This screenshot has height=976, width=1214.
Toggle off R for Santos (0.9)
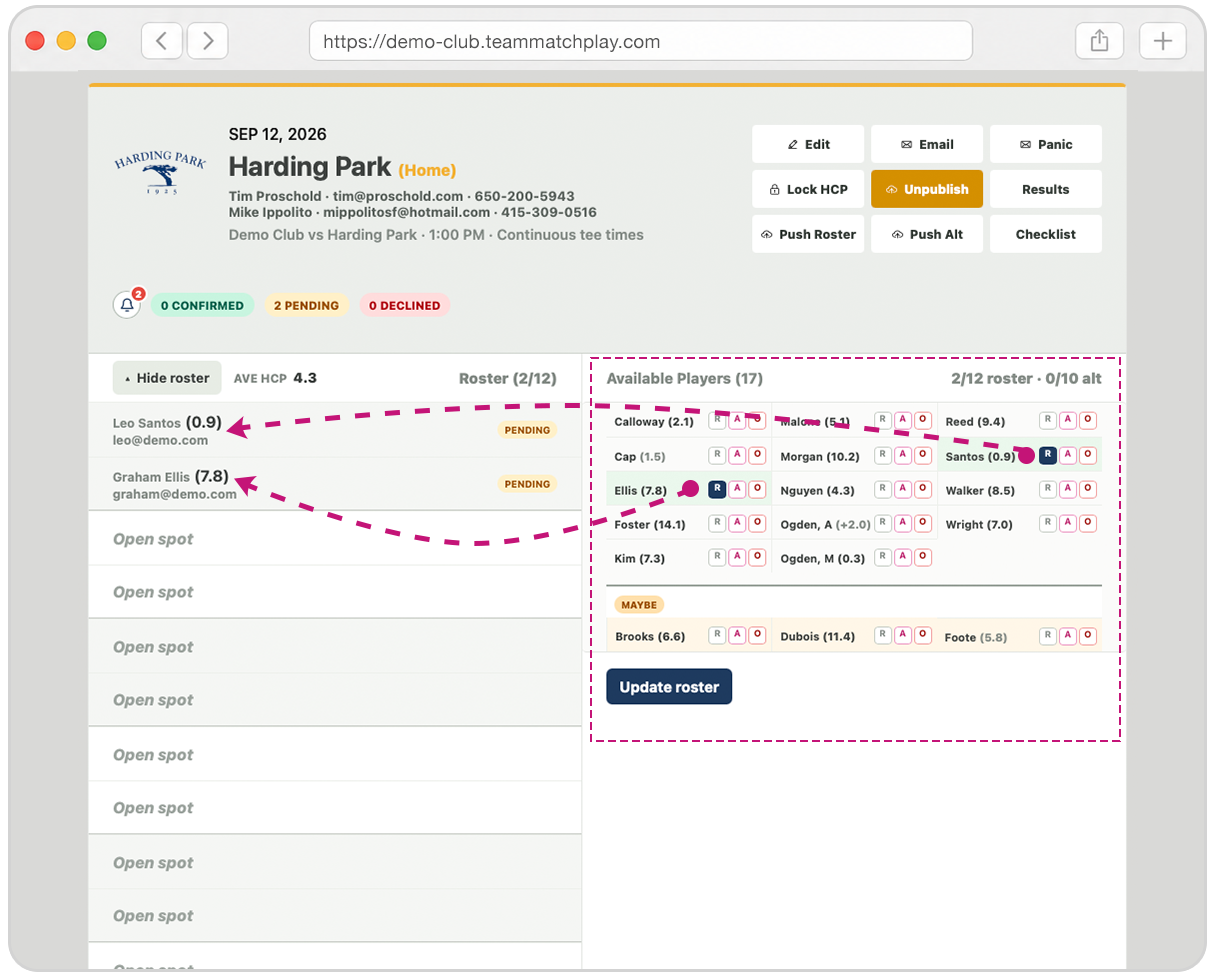pos(1048,455)
